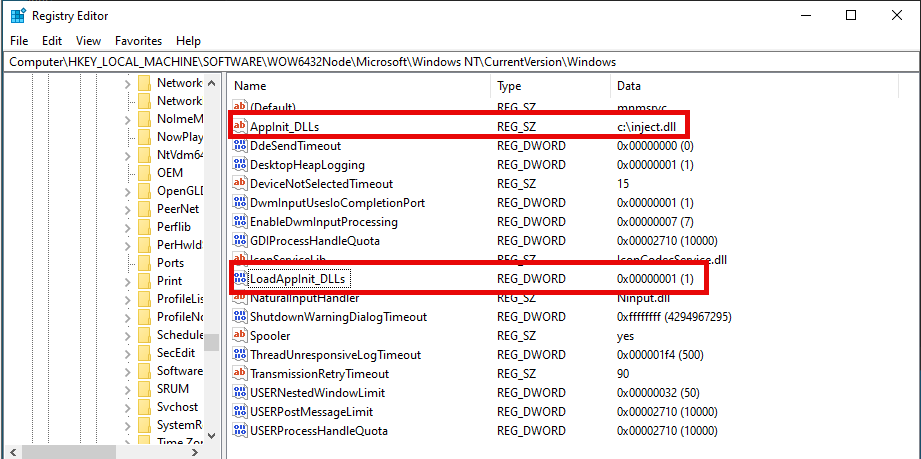Select the DeviceNotSelectedTimeout string icon
The image size is (921, 459).
click(x=240, y=183)
